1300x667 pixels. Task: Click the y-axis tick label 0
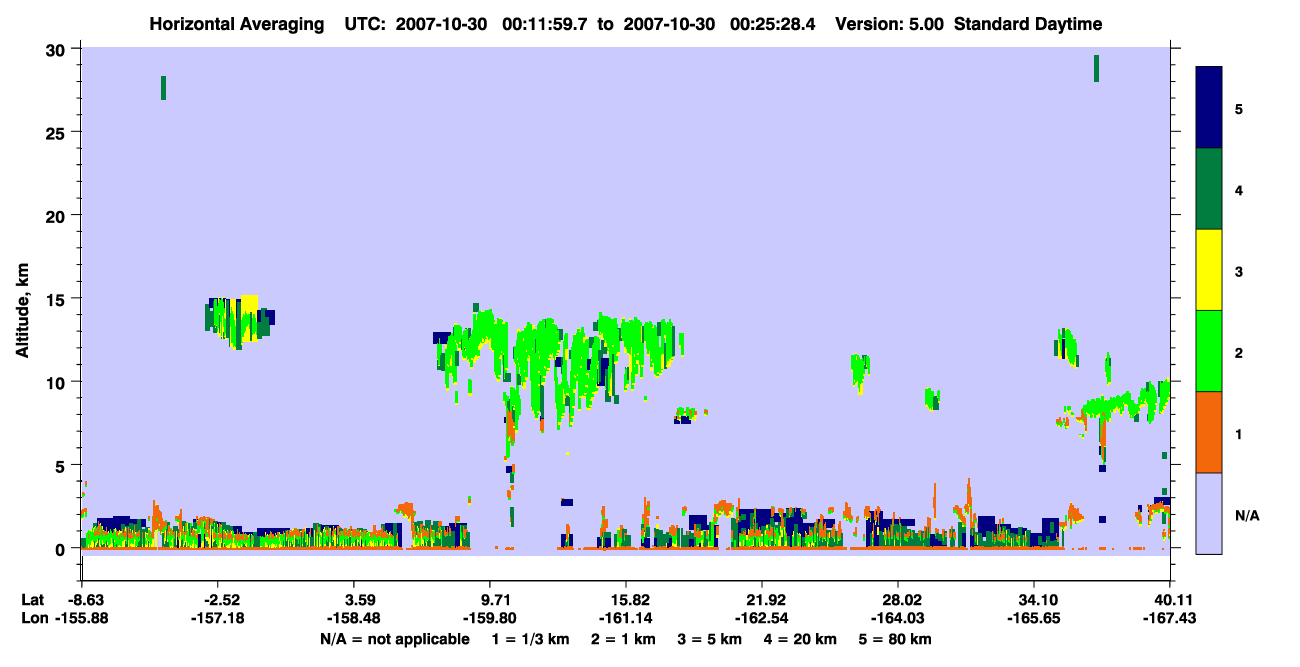click(62, 549)
